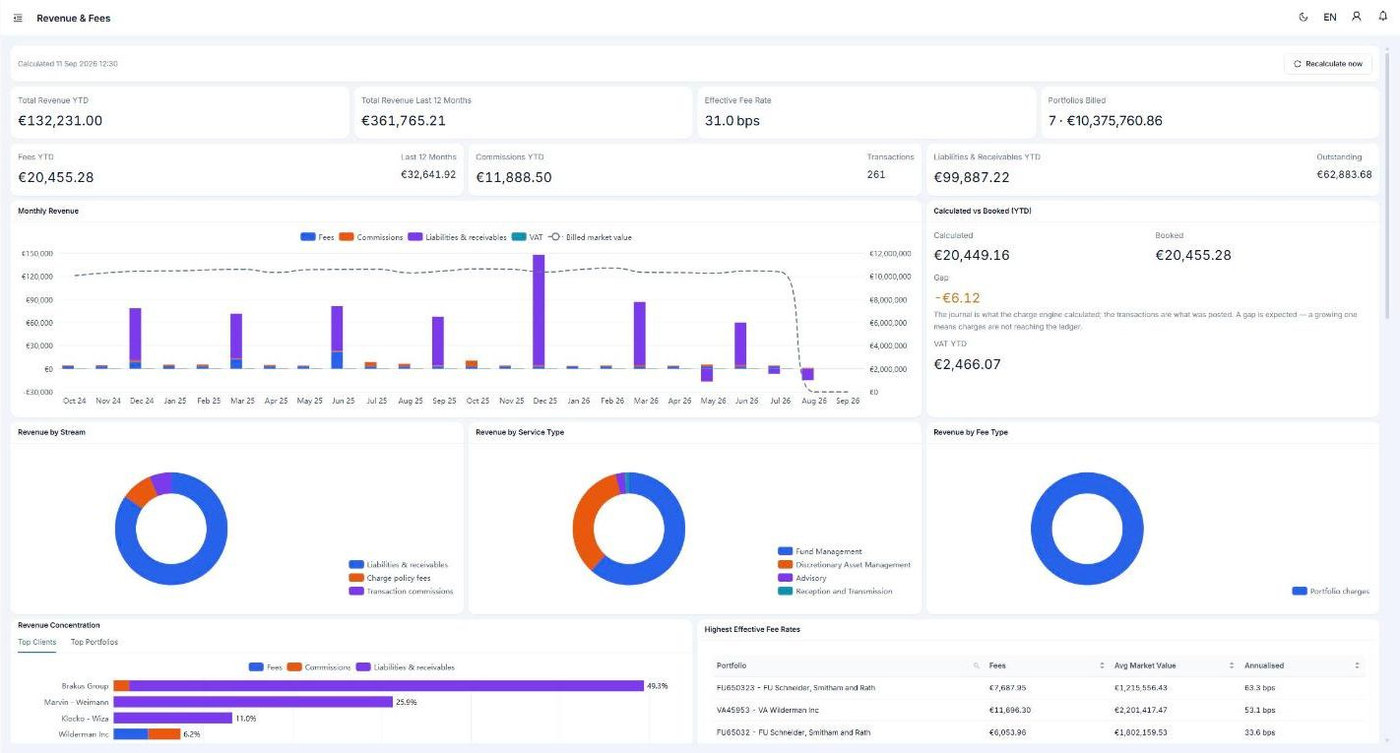Click the €11,696.30 fees cell
The image size is (1400, 753).
(1007, 710)
